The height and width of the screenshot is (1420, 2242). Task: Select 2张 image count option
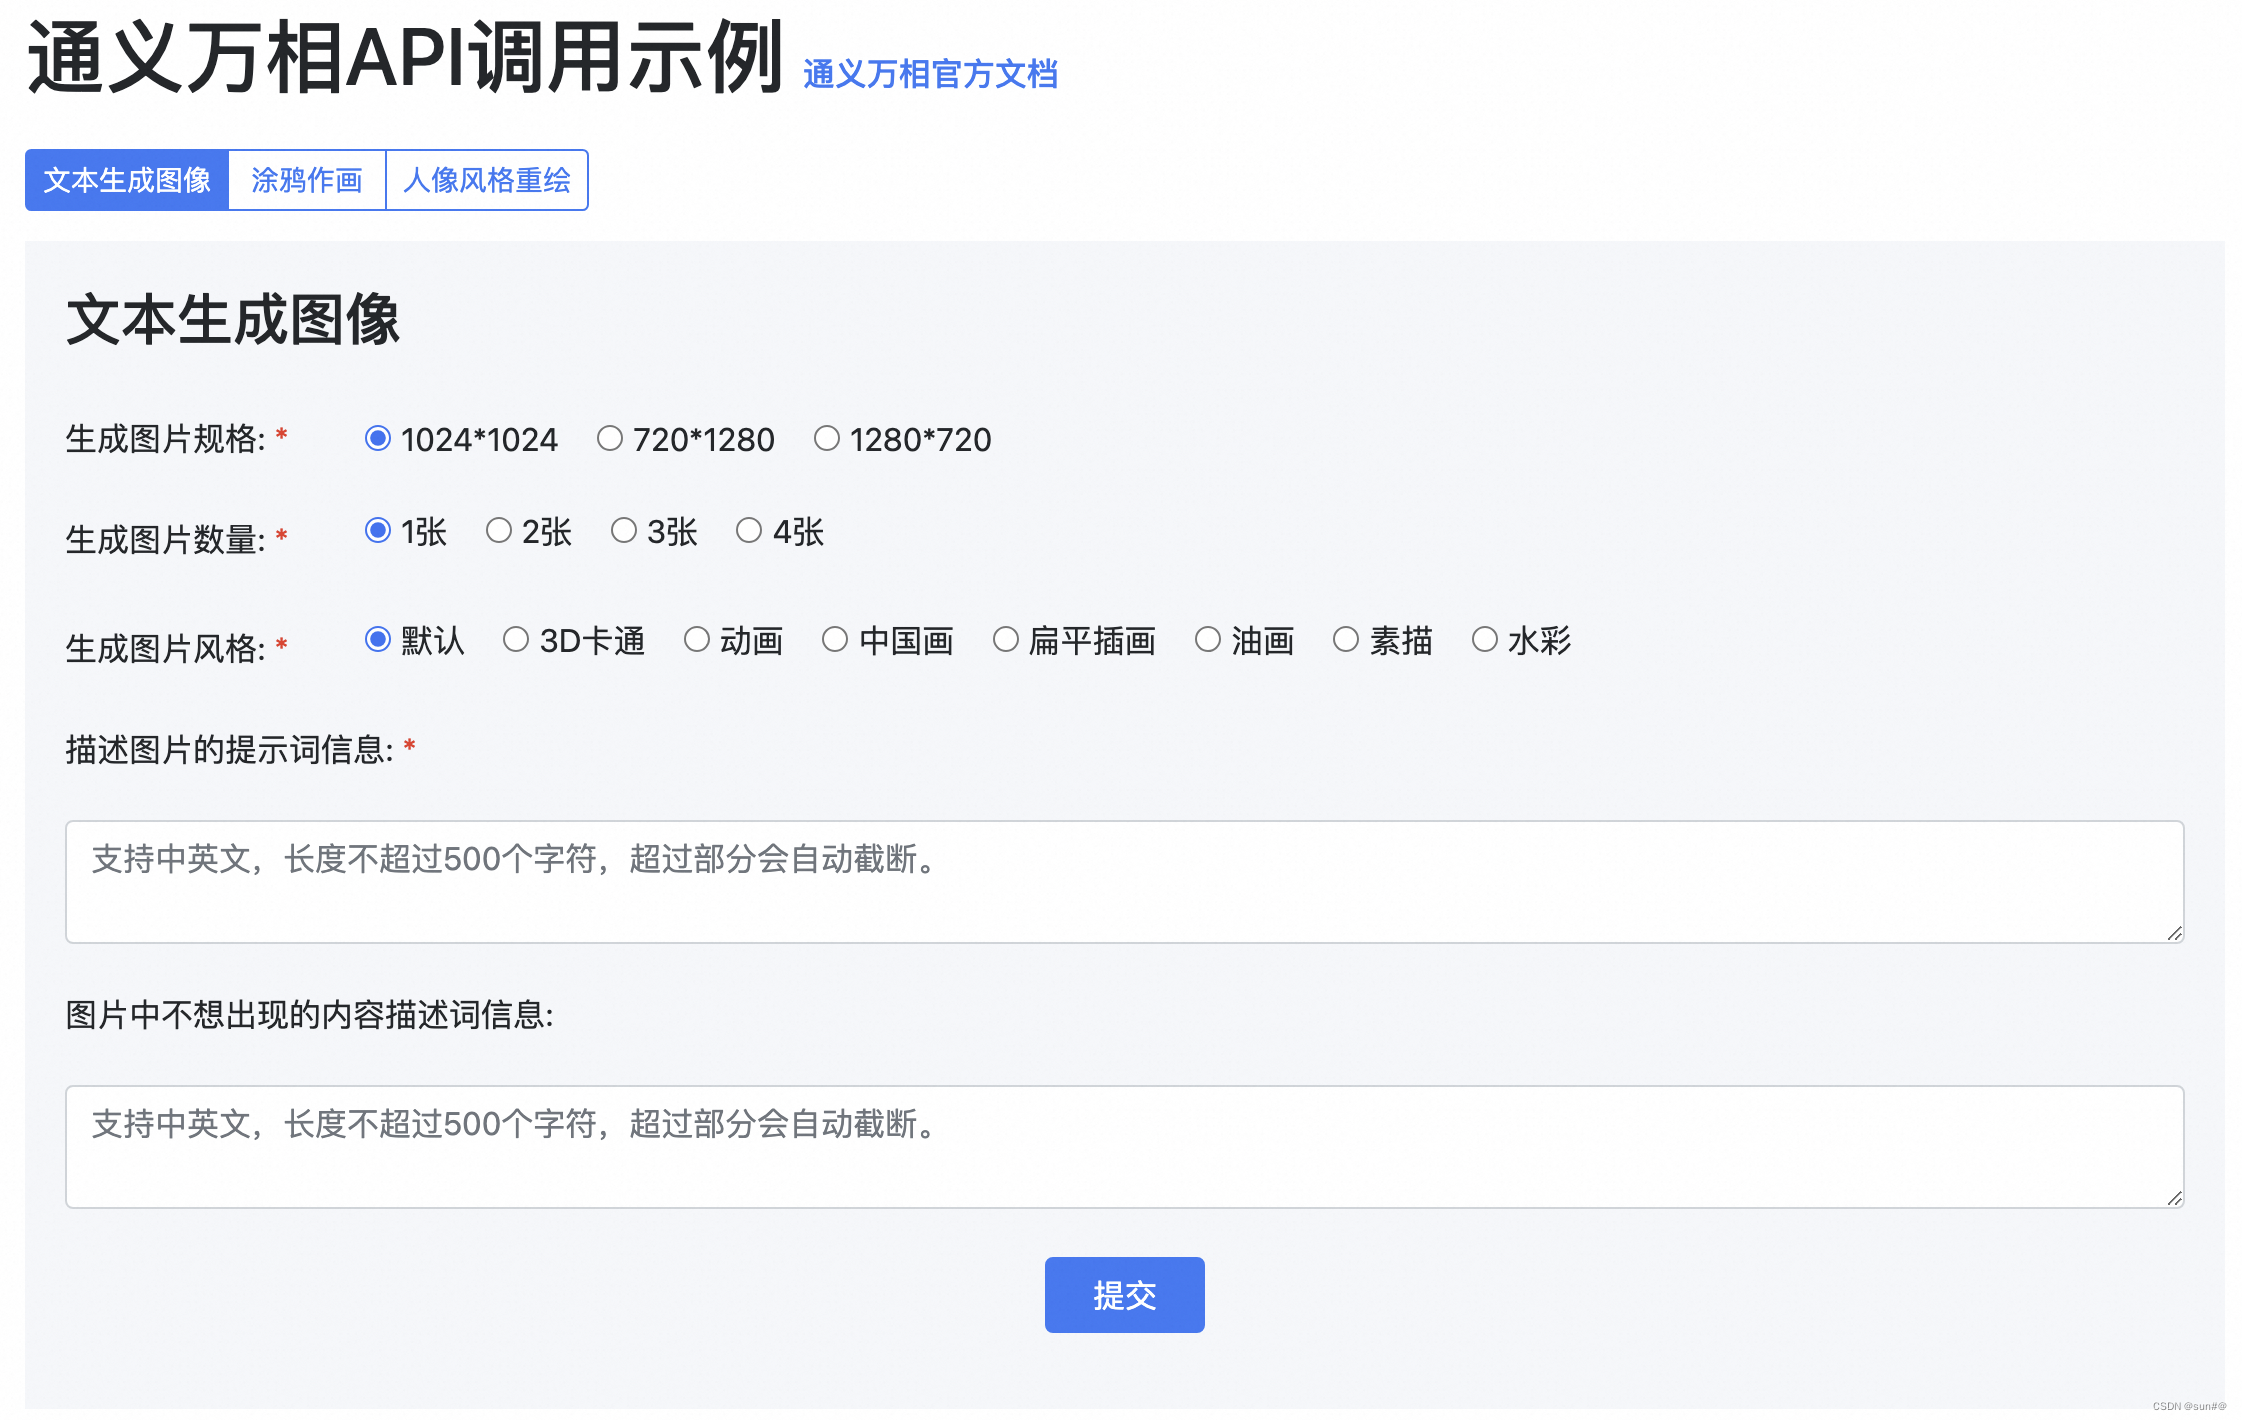499,531
